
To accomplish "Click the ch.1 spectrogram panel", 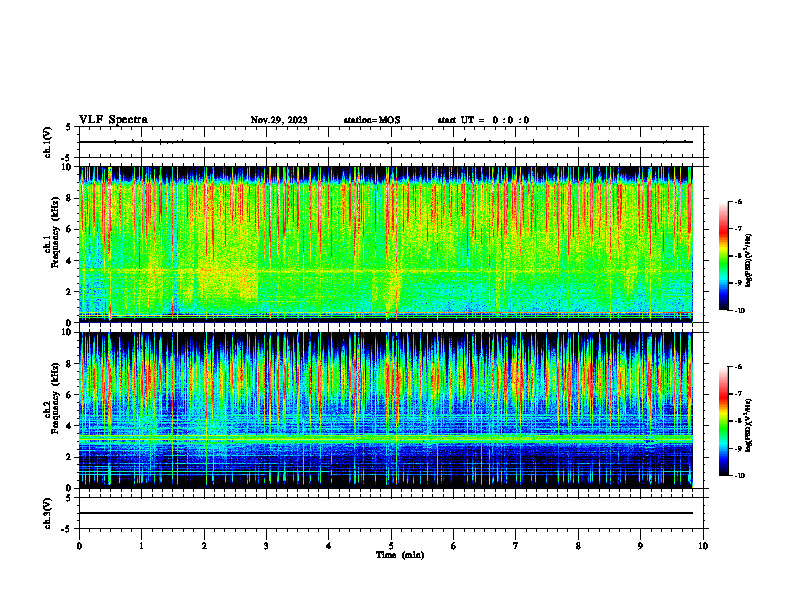I will tap(386, 244).
